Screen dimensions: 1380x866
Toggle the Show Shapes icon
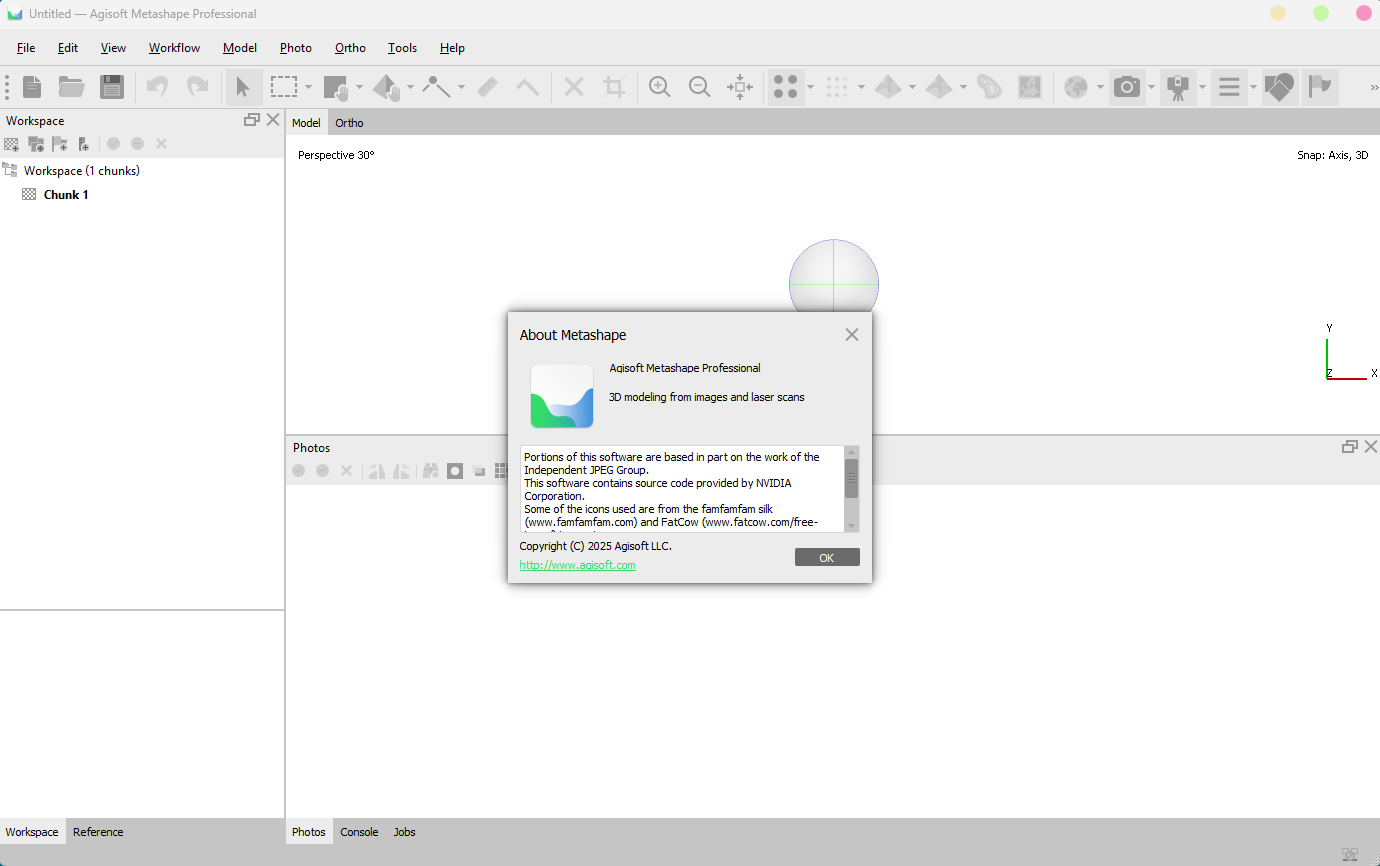tap(1279, 87)
